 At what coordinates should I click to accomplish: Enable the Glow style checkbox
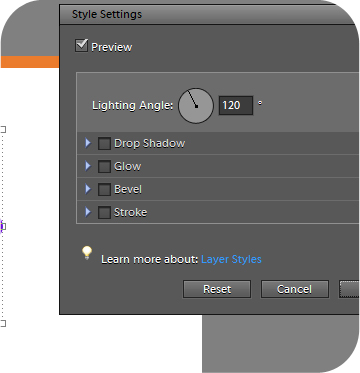104,166
